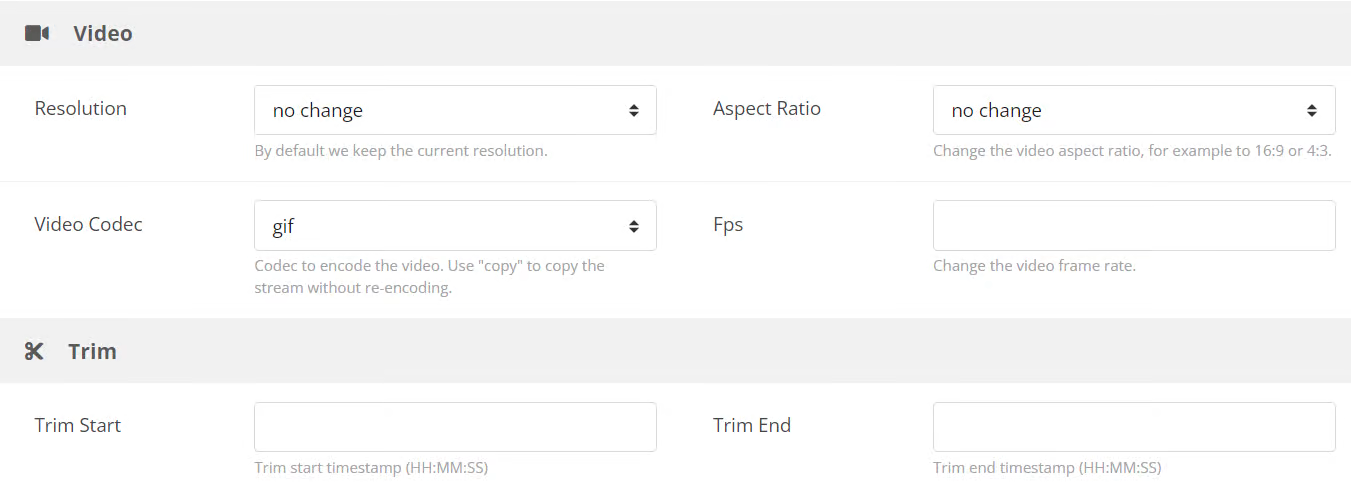This screenshot has width=1351, height=497.
Task: Click the "Trim start timestamp" helper text
Action: coord(371,468)
